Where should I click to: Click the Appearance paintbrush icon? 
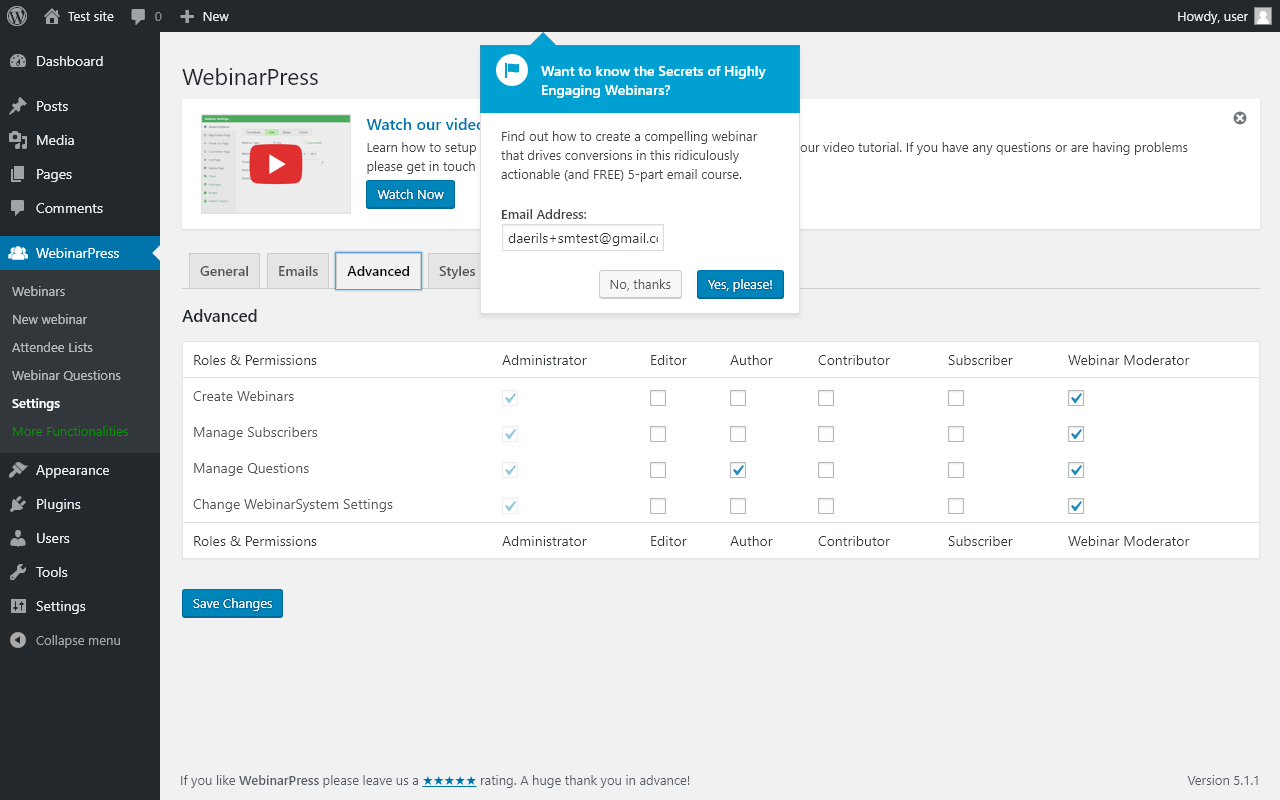18,470
